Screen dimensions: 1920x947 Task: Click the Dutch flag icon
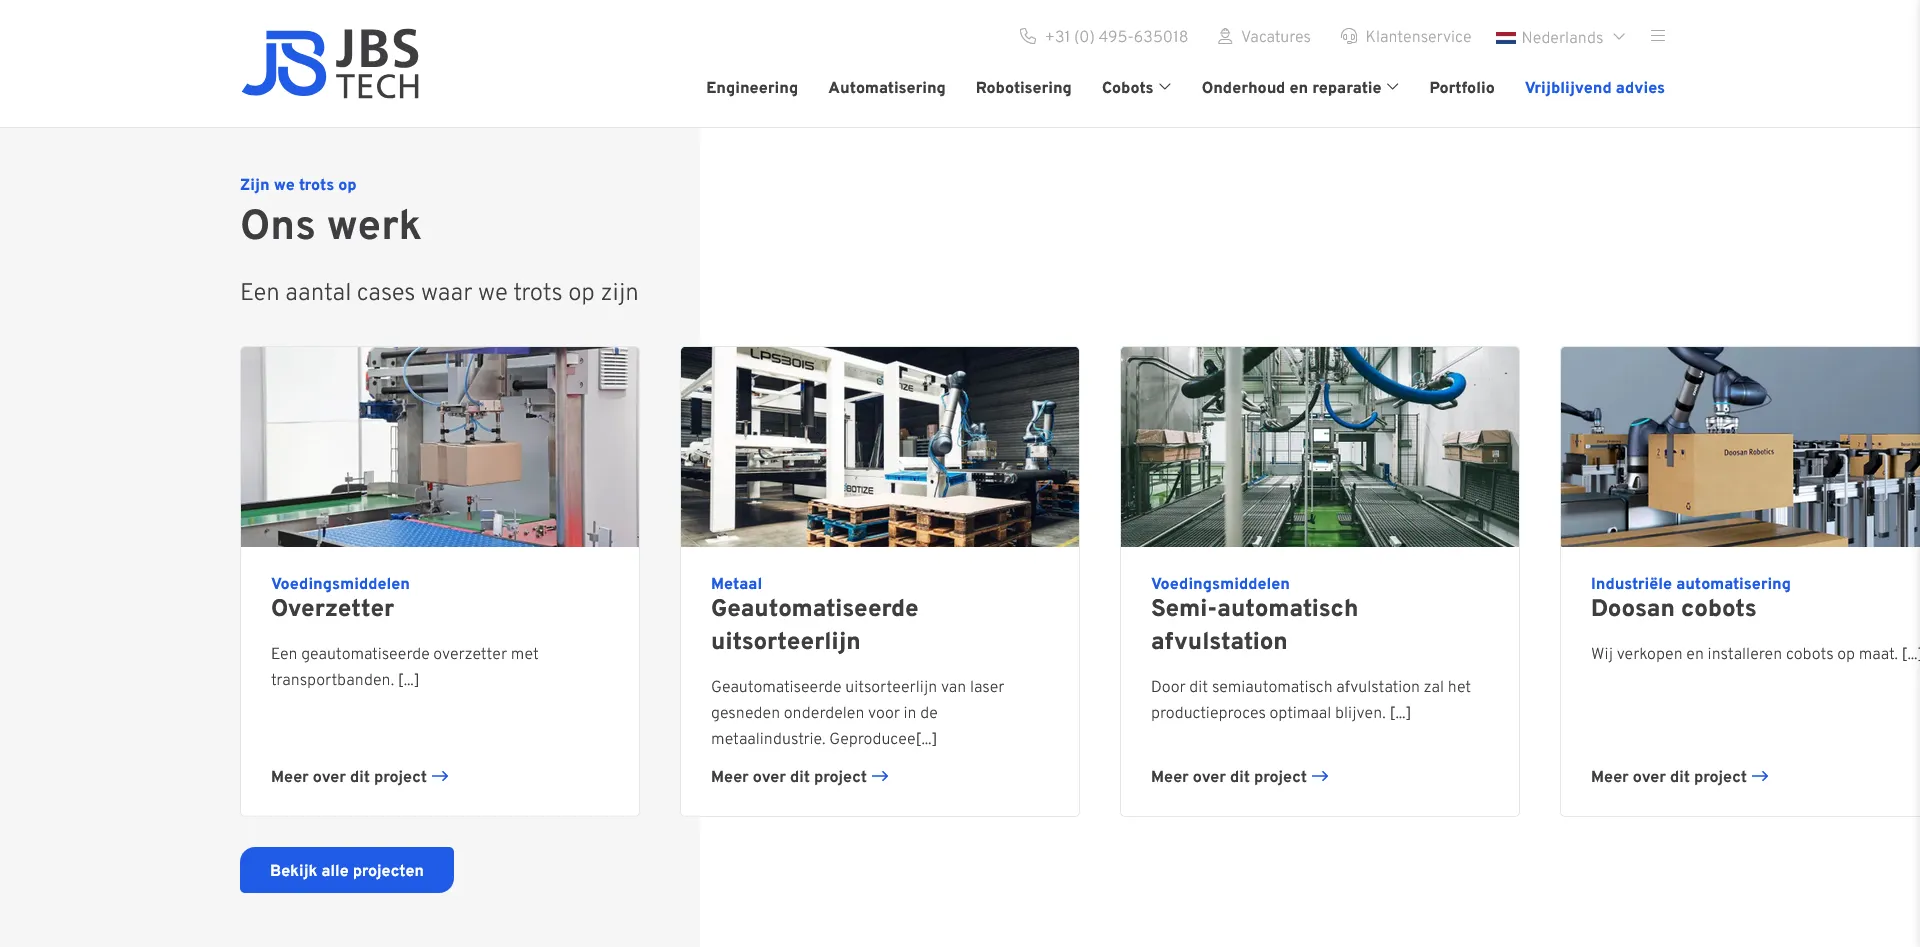pos(1505,38)
